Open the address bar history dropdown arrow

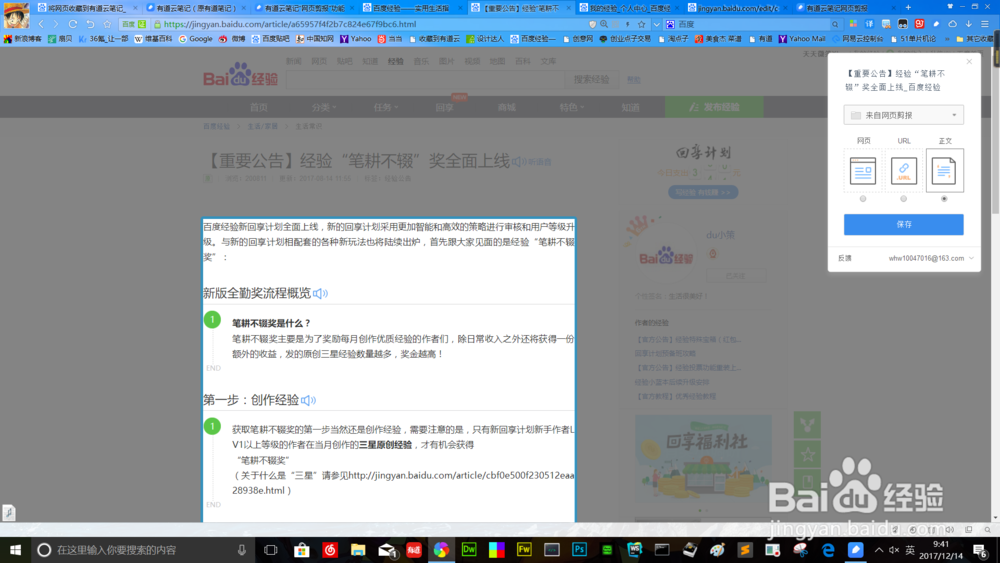[x=656, y=24]
